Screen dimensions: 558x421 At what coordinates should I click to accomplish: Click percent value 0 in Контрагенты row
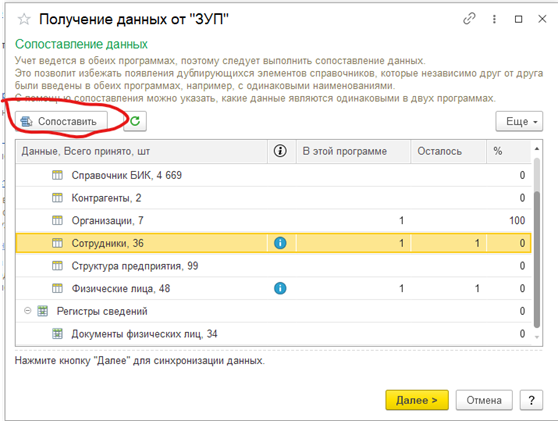[x=522, y=198]
